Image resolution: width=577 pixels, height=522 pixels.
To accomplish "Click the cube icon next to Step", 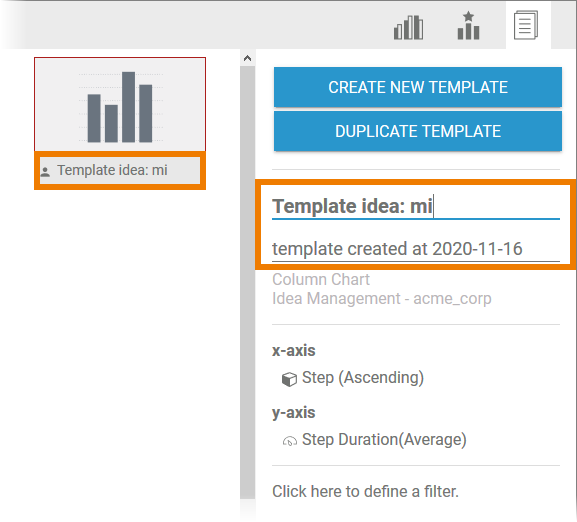I will 289,379.
